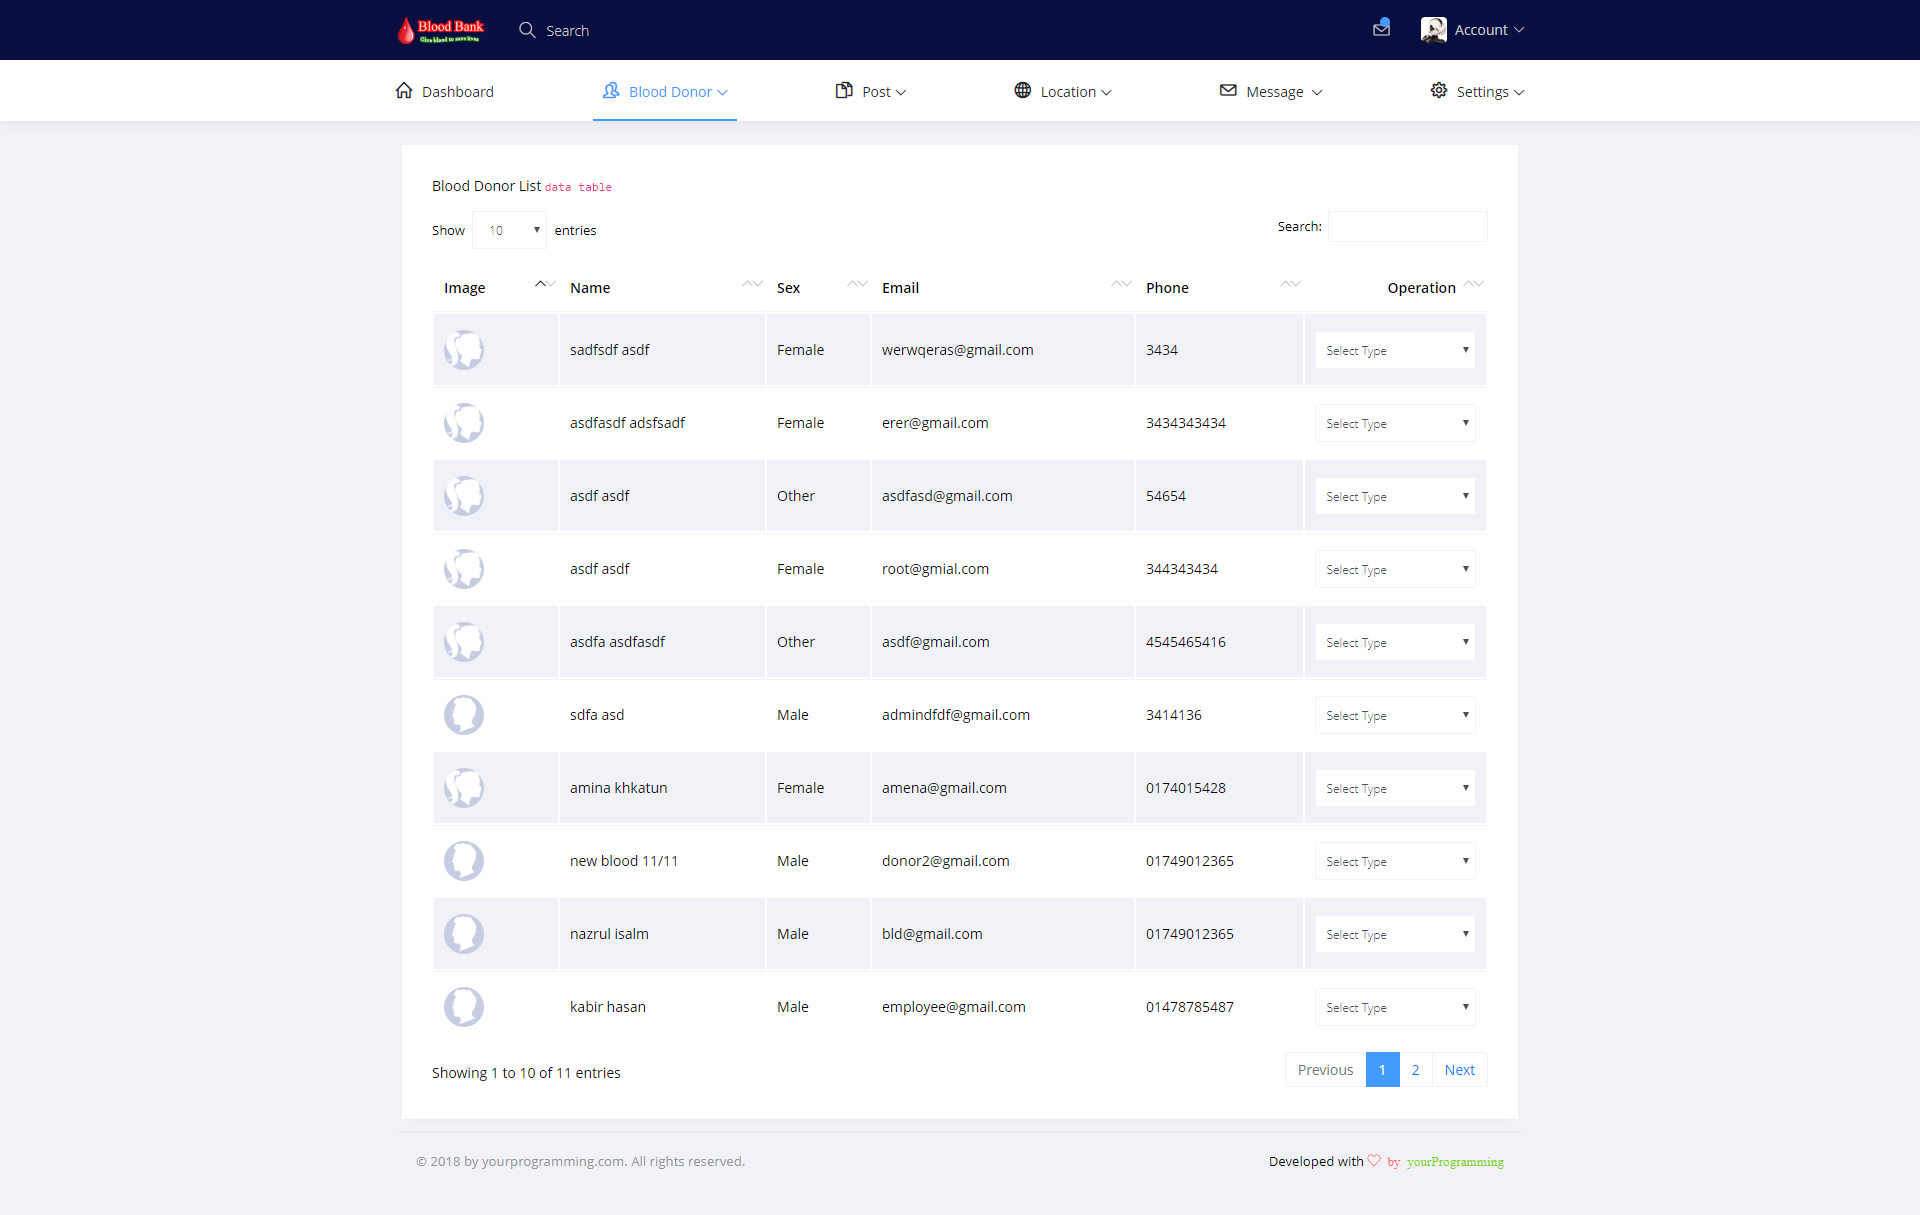The width and height of the screenshot is (1920, 1215).
Task: Click the Account avatar picture
Action: (1433, 30)
